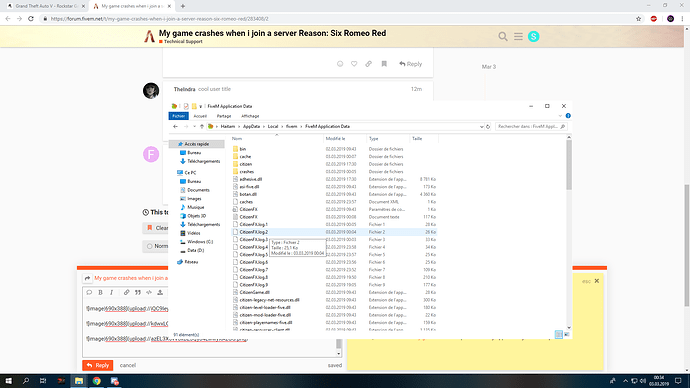Open the forum search magnifier icon
The image size is (690, 388).
coord(503,37)
